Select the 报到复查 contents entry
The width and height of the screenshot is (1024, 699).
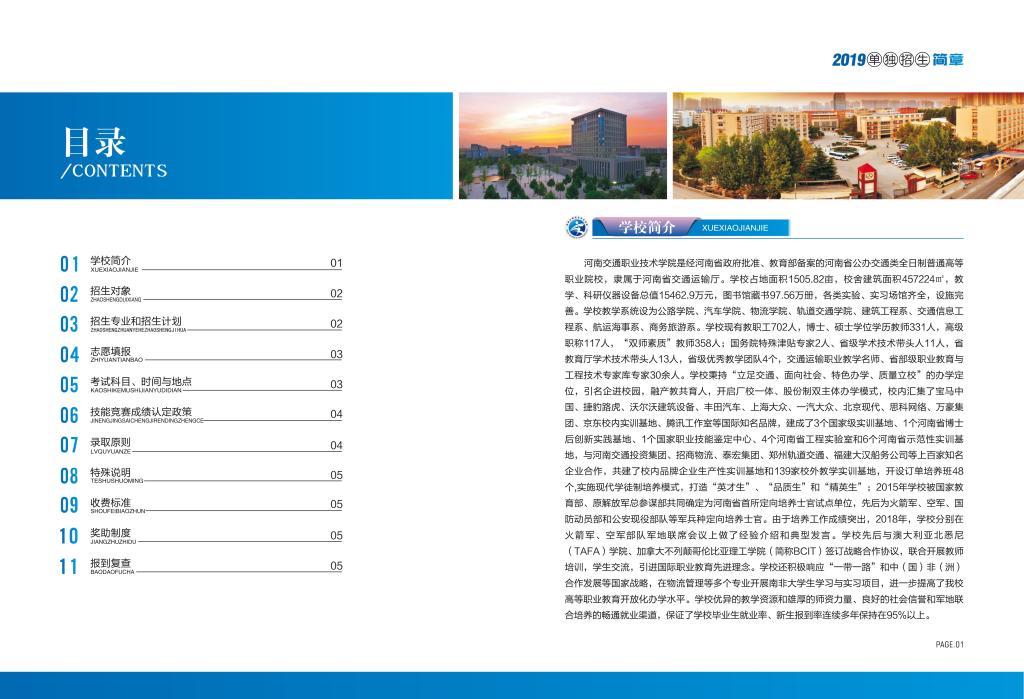click(x=110, y=564)
